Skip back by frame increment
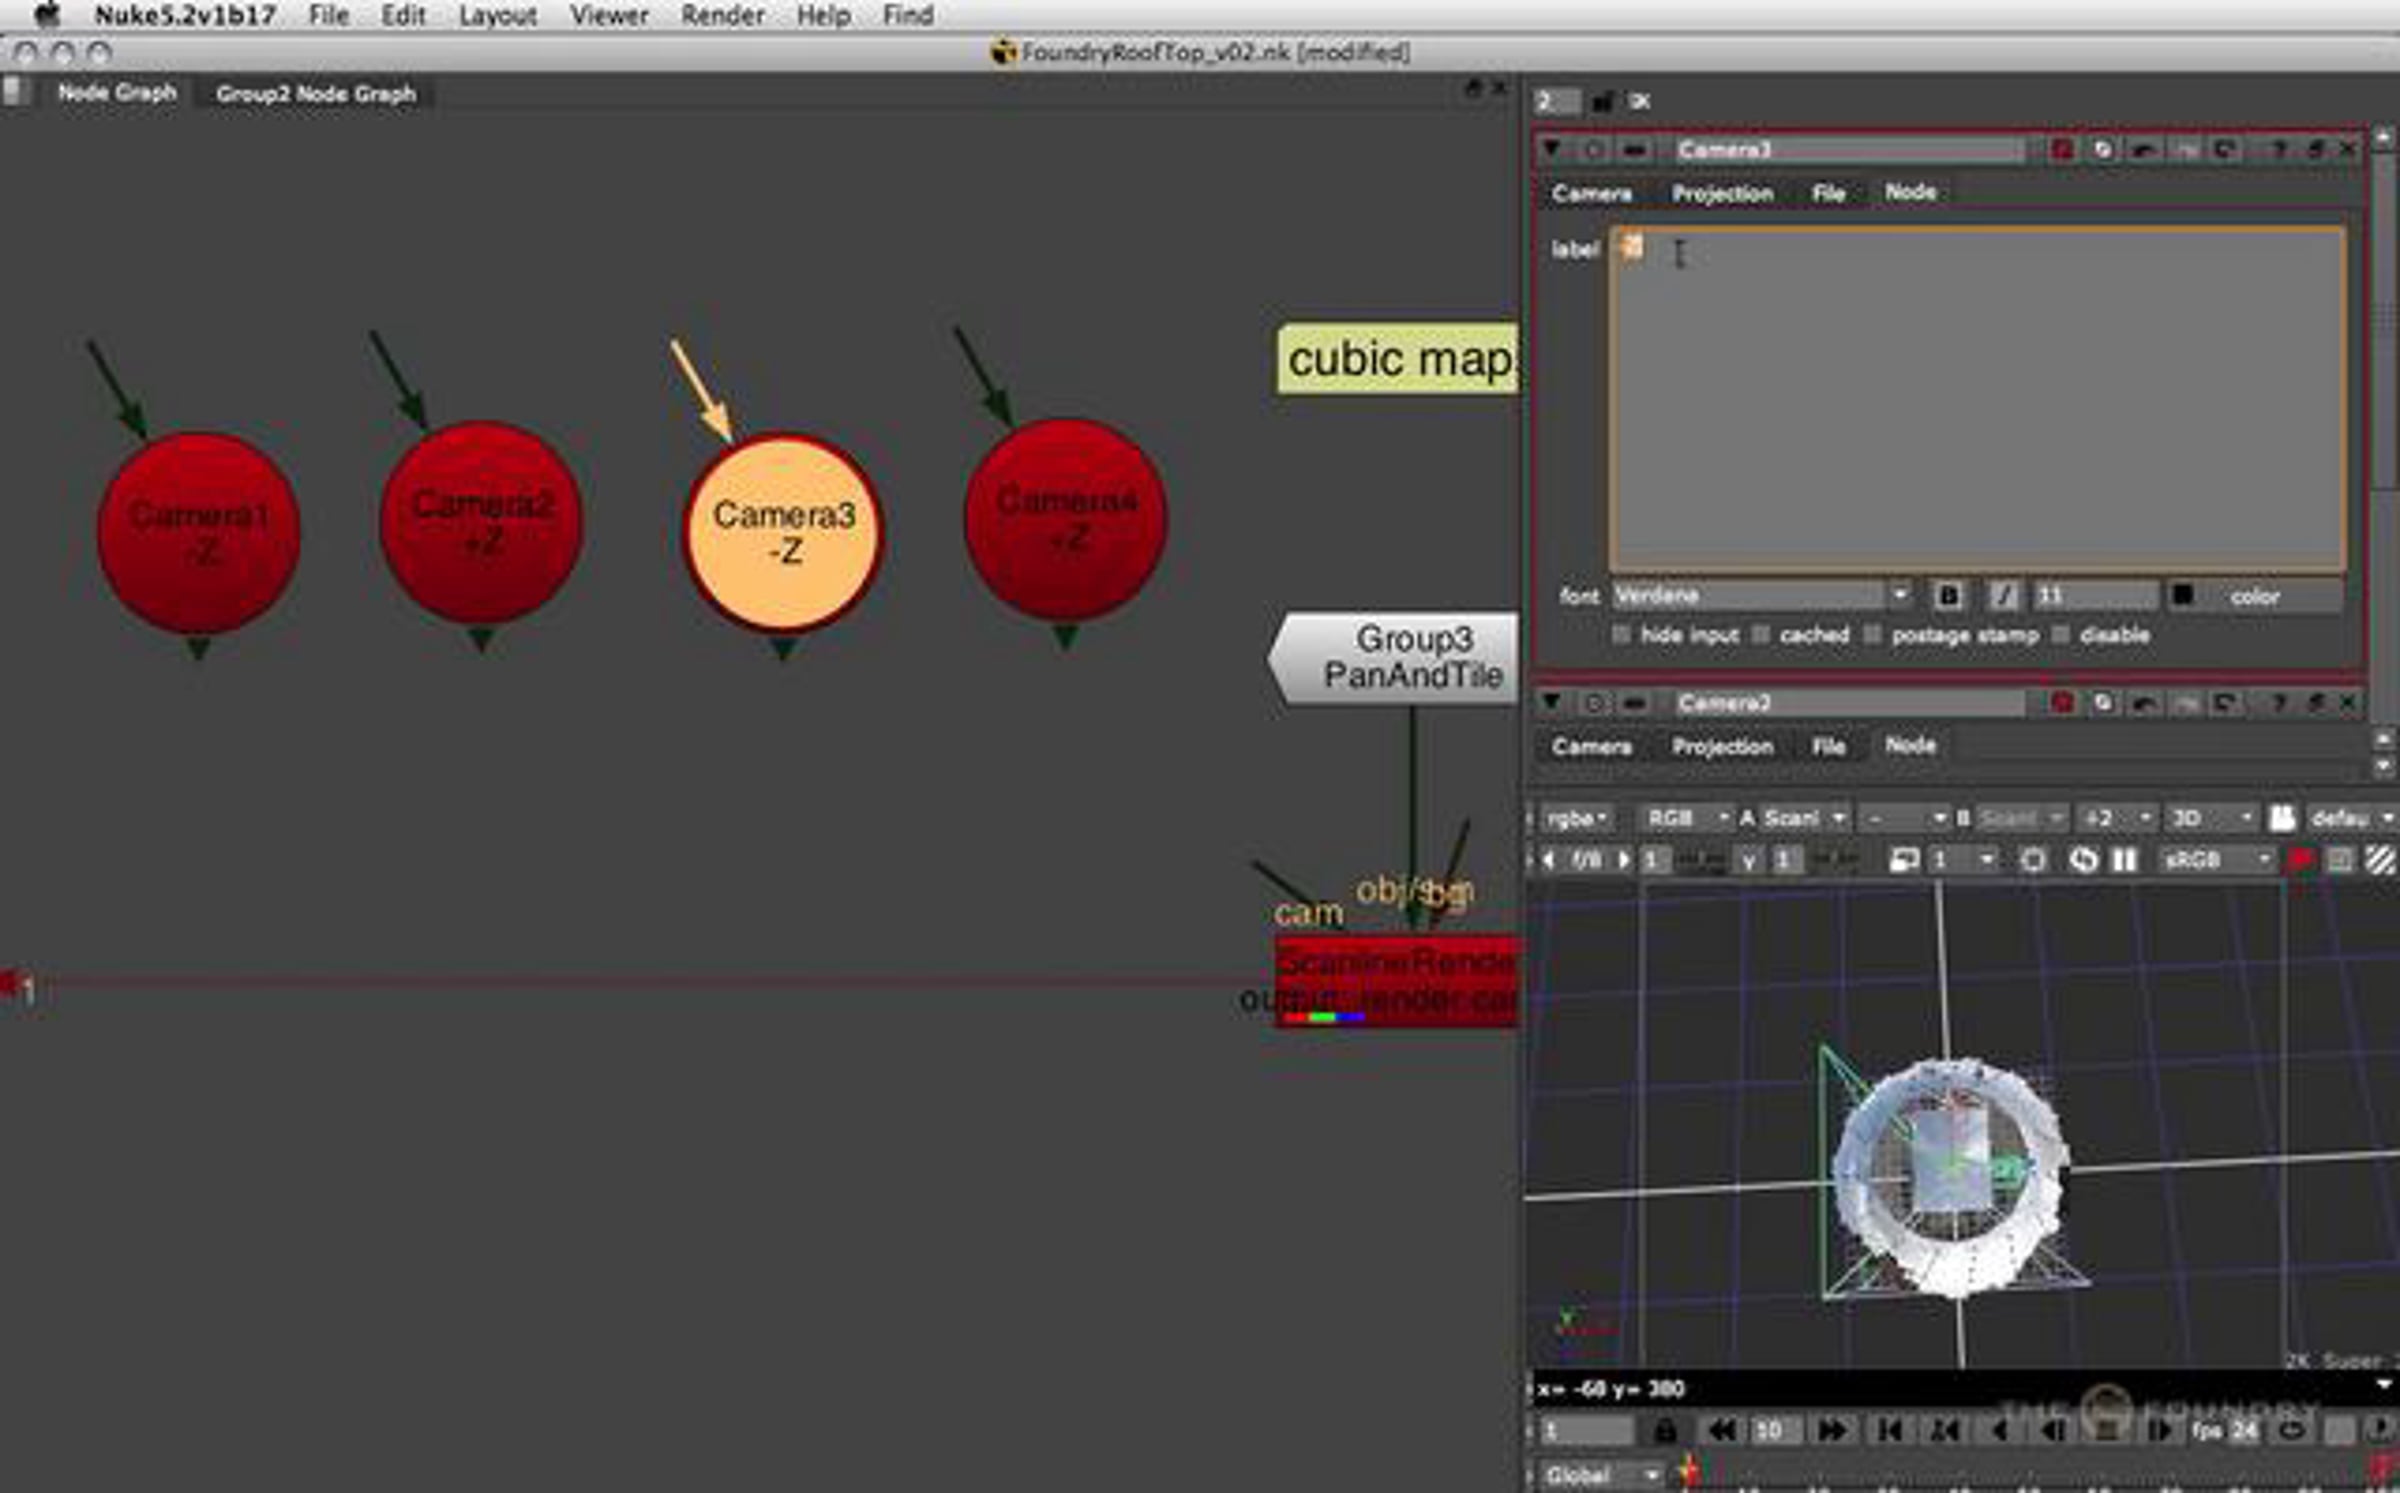2400x1493 pixels. 1722,1431
